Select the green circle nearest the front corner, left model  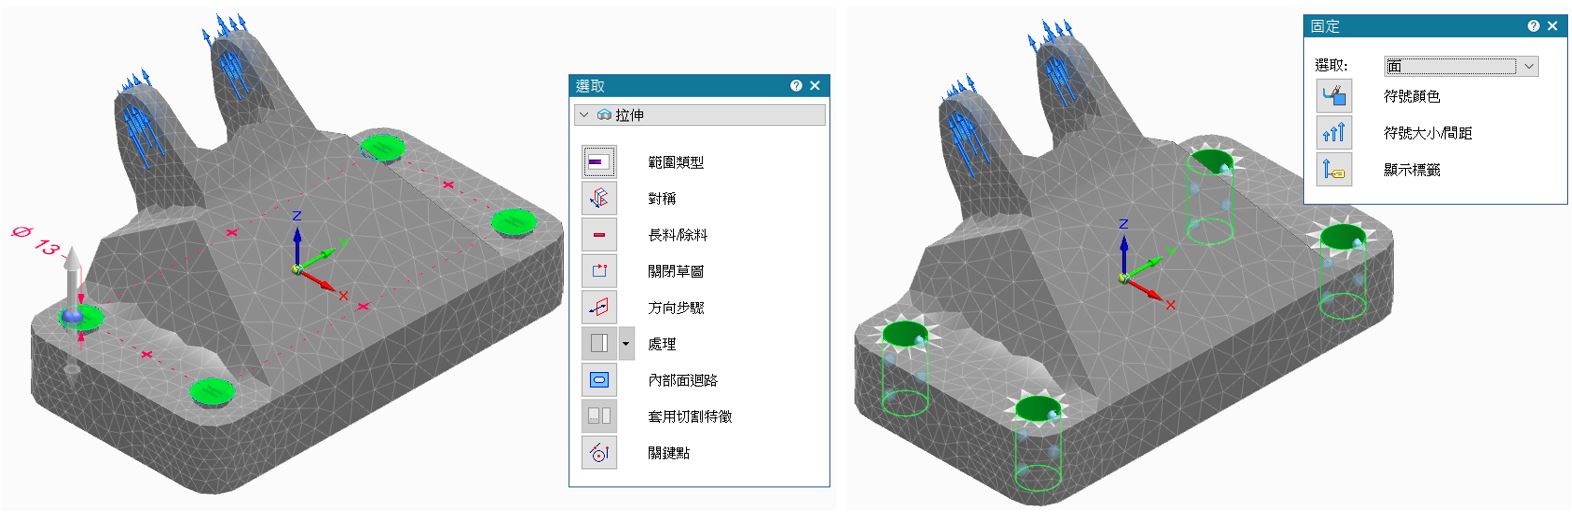point(211,389)
